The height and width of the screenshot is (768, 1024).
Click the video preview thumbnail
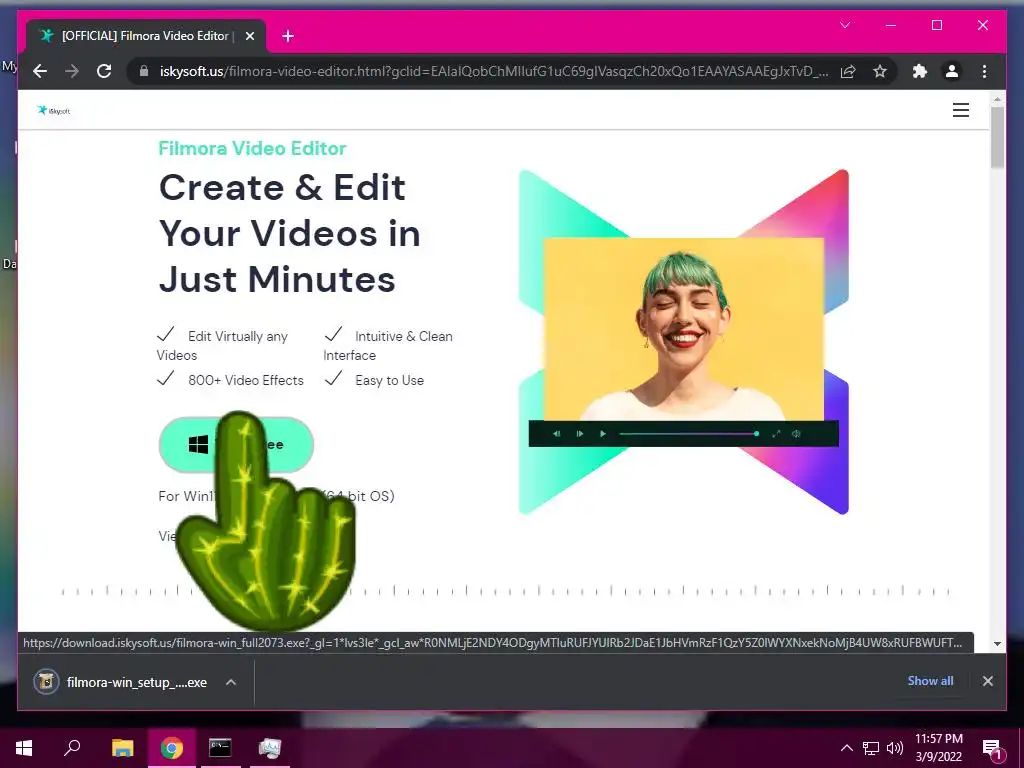684,329
